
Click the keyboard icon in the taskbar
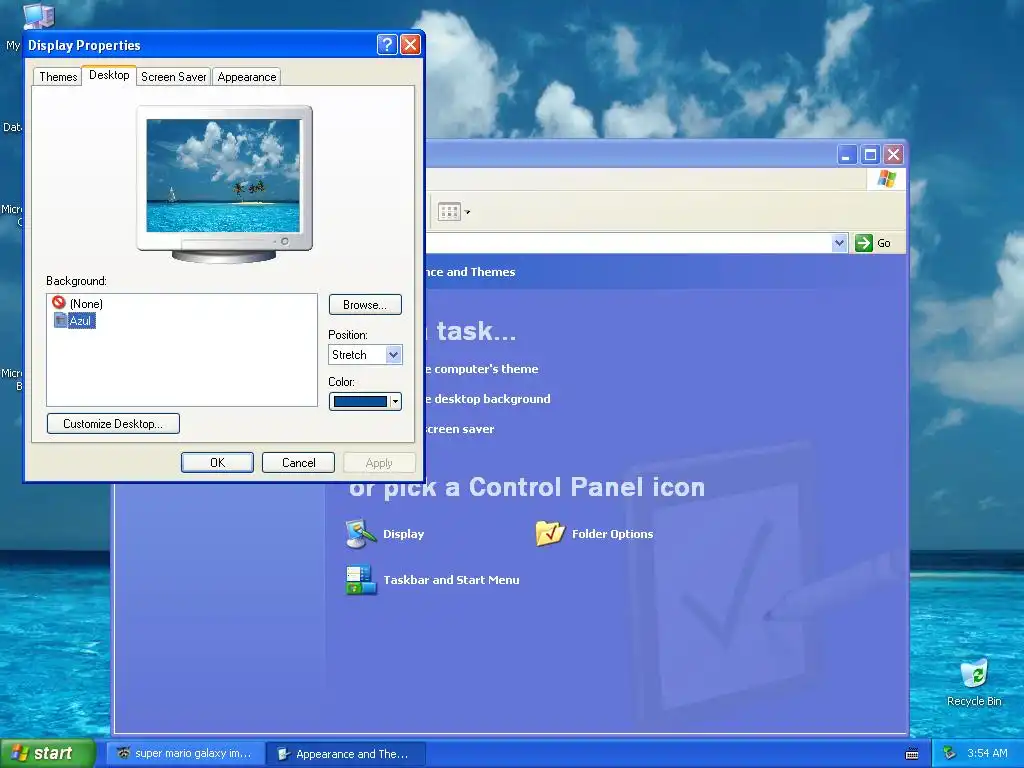tap(912, 754)
